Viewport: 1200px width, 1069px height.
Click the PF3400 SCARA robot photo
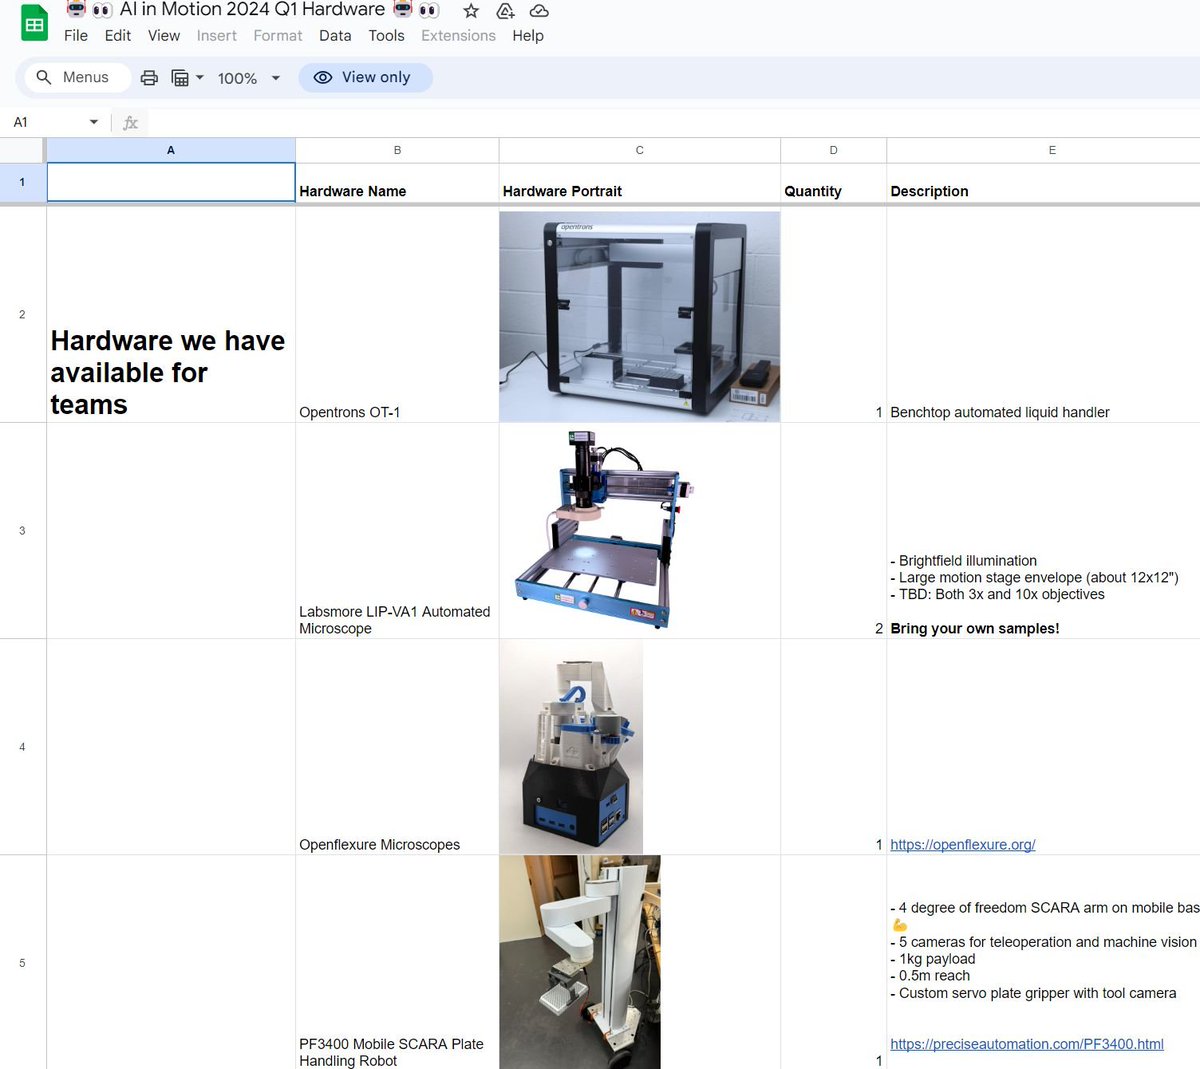pyautogui.click(x=580, y=962)
